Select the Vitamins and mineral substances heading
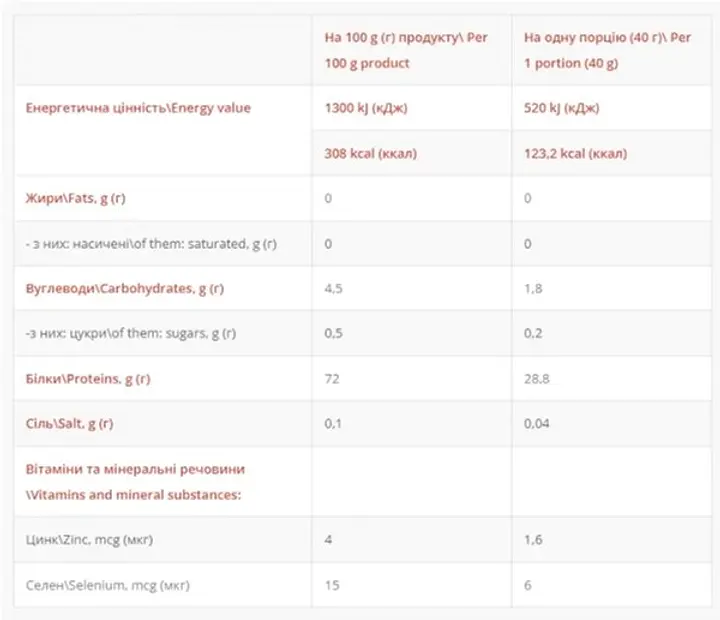The width and height of the screenshot is (720, 620). pos(135,481)
